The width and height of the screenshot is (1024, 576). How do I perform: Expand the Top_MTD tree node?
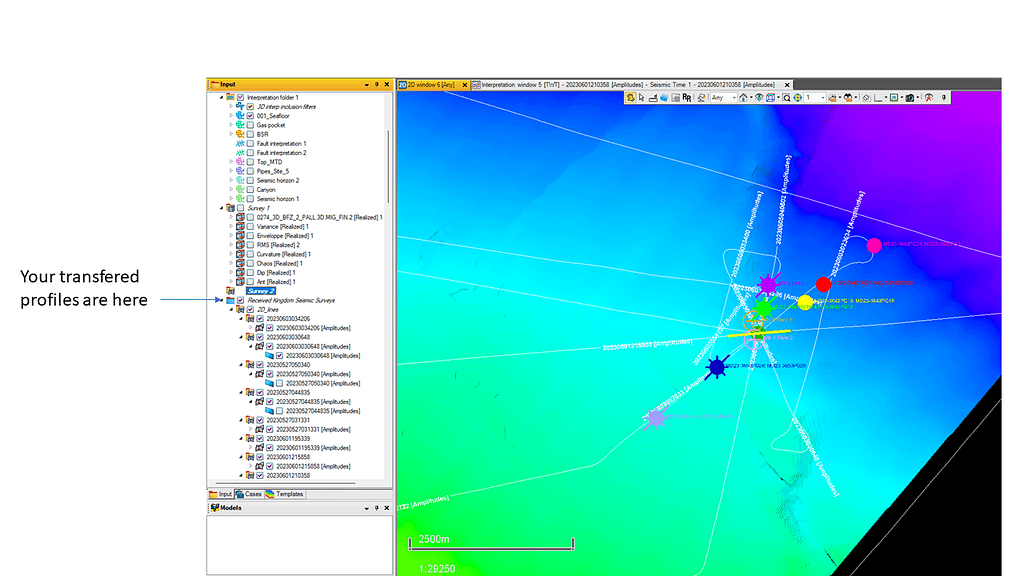pos(231,161)
